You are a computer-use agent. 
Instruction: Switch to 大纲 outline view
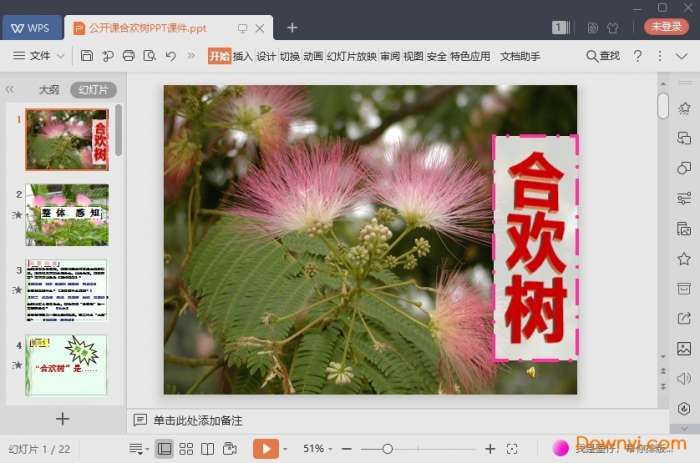[x=49, y=90]
